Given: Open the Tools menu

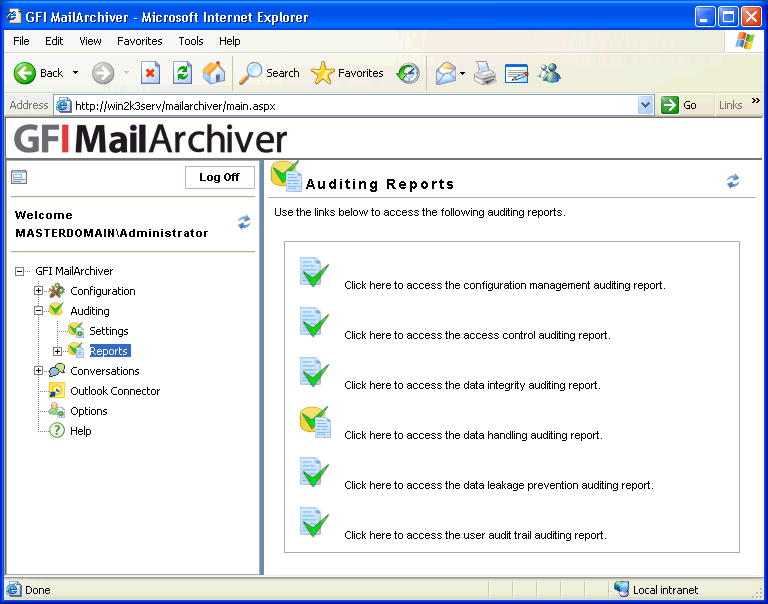Looking at the screenshot, I should tap(191, 41).
